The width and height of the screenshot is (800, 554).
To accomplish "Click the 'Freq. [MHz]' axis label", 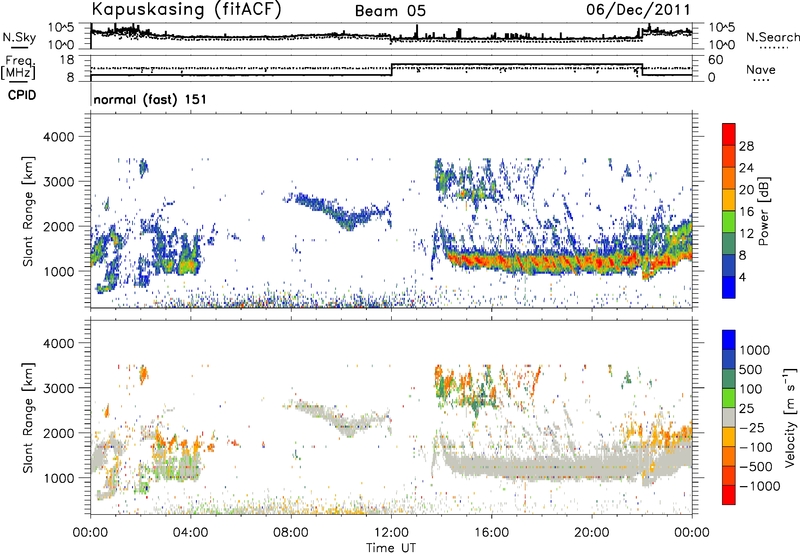I will point(18,68).
